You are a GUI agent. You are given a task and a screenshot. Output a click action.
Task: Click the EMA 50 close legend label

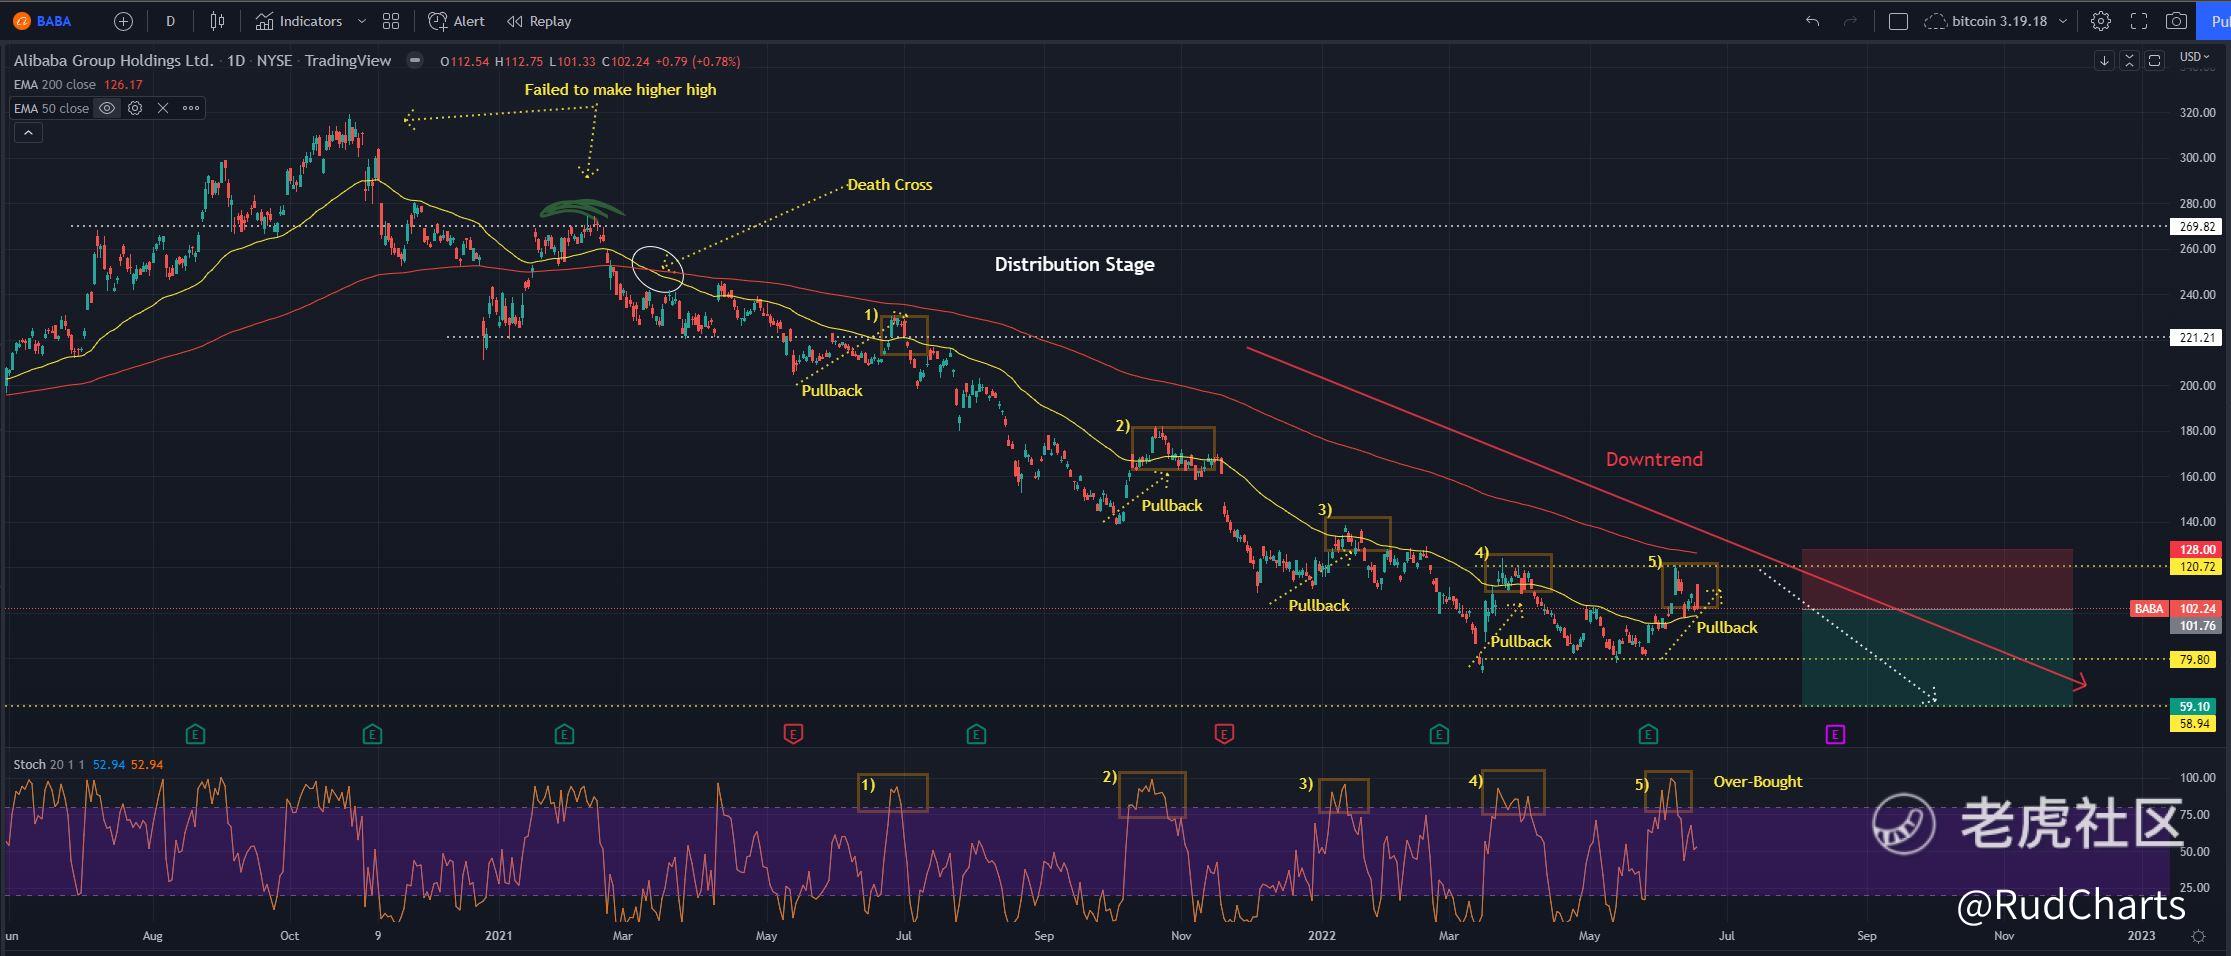coord(51,108)
